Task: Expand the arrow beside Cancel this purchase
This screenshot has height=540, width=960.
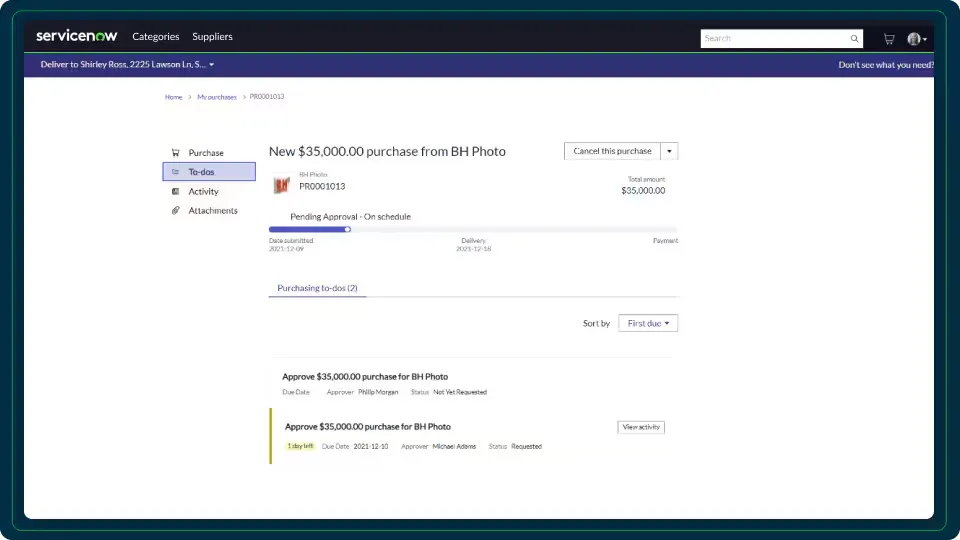Action: coord(669,151)
